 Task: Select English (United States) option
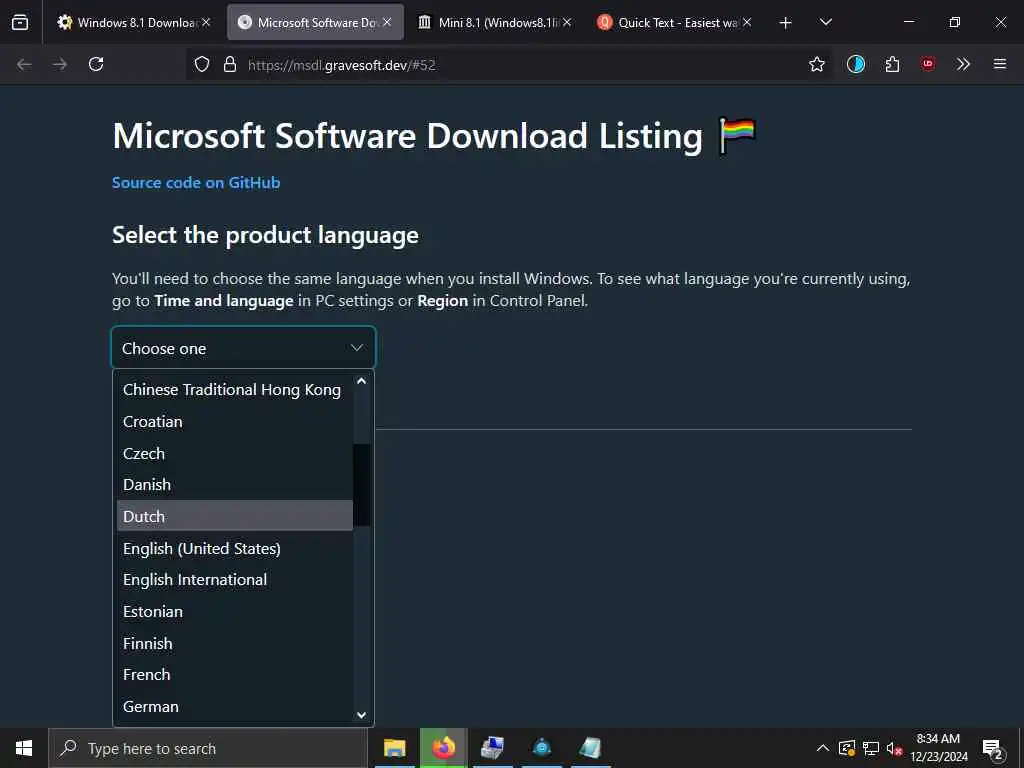(x=234, y=549)
